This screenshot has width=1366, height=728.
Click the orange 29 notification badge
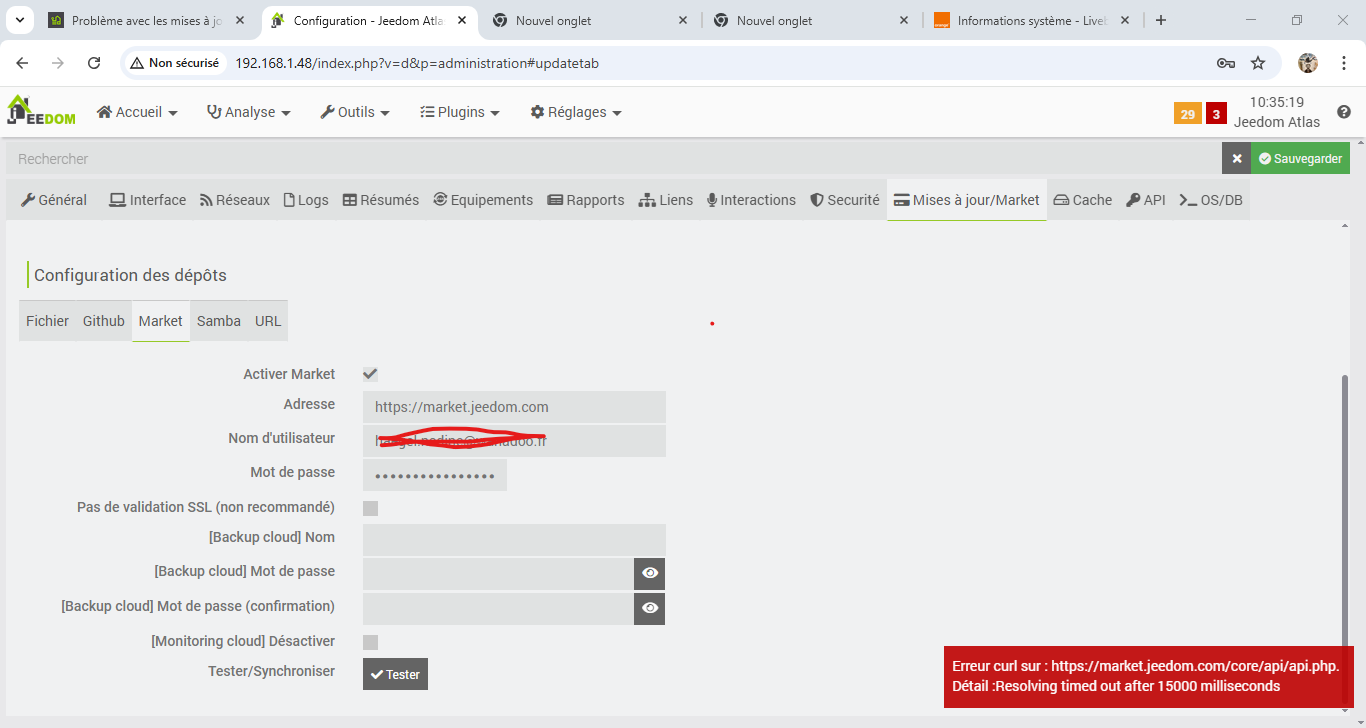(1187, 114)
